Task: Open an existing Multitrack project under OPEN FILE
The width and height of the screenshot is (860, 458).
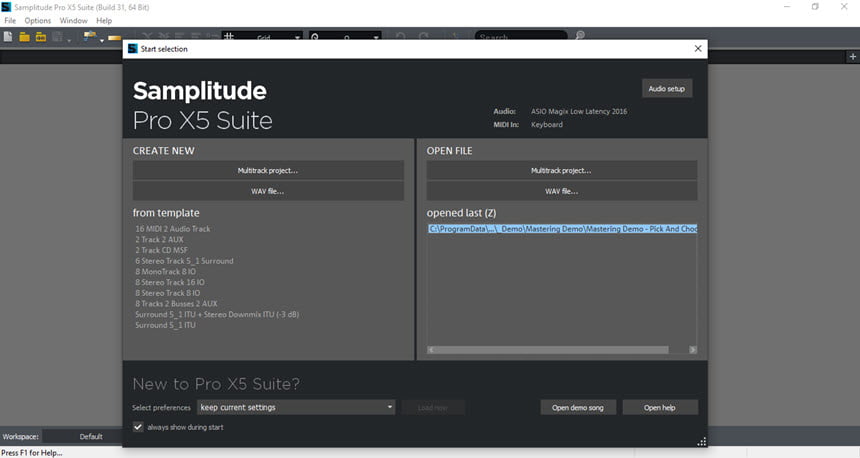Action: point(562,171)
